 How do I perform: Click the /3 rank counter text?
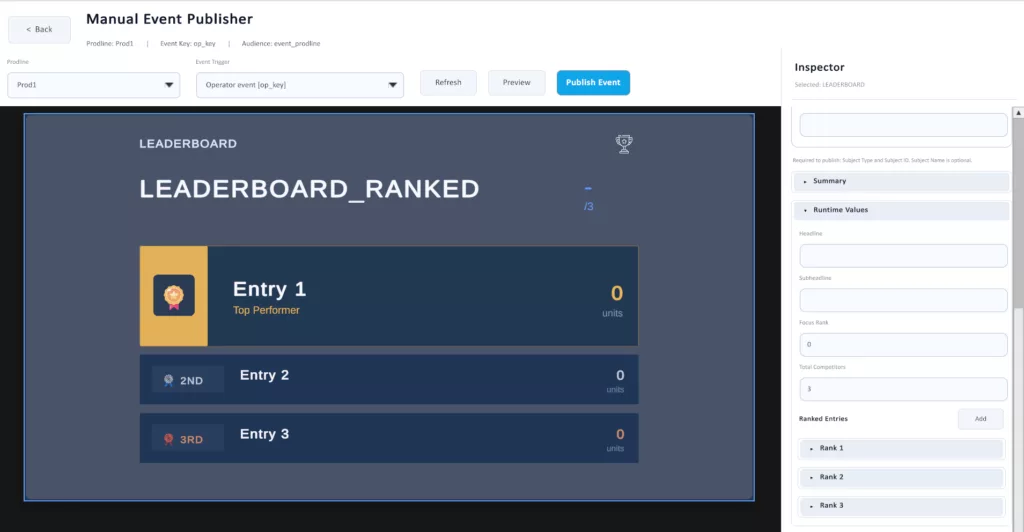tap(588, 207)
